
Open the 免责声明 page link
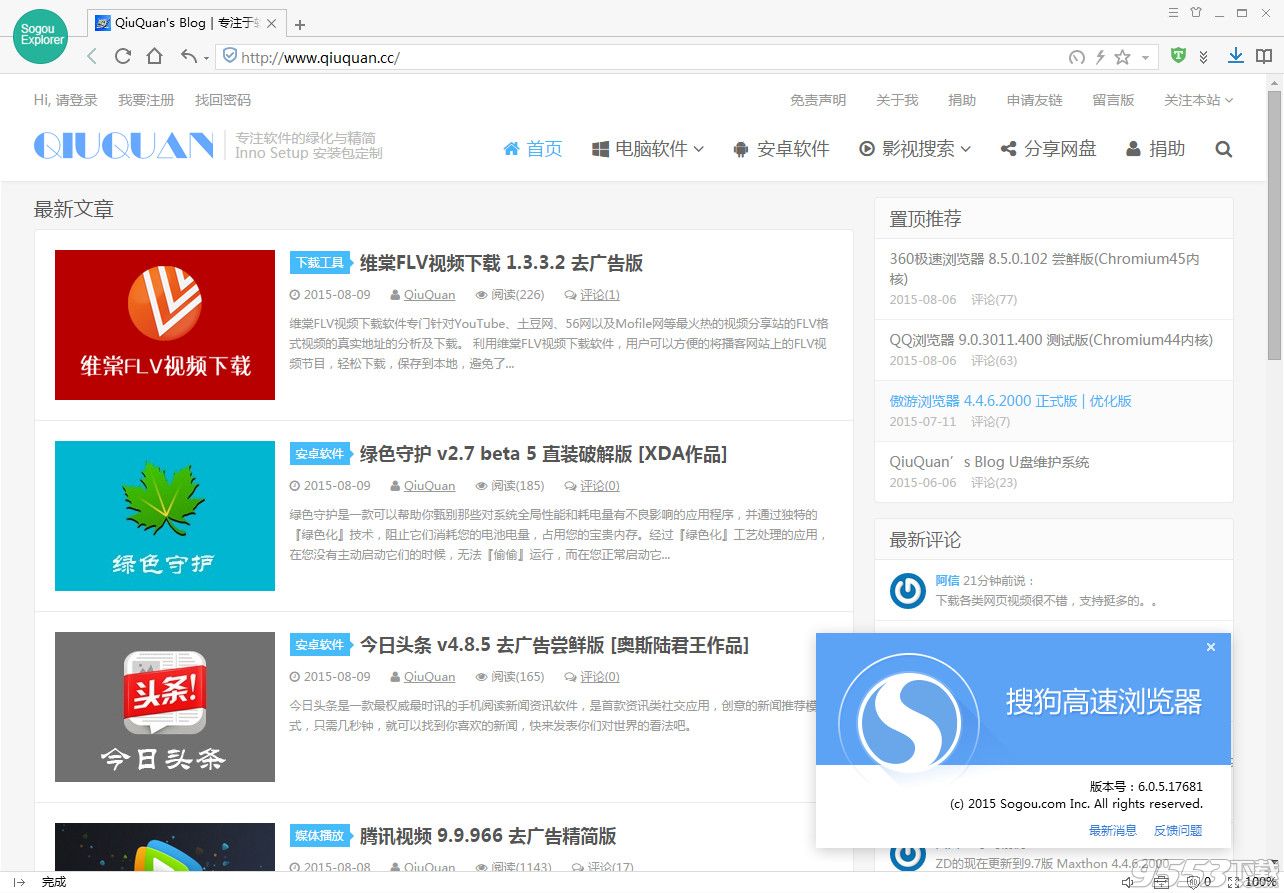coord(818,100)
